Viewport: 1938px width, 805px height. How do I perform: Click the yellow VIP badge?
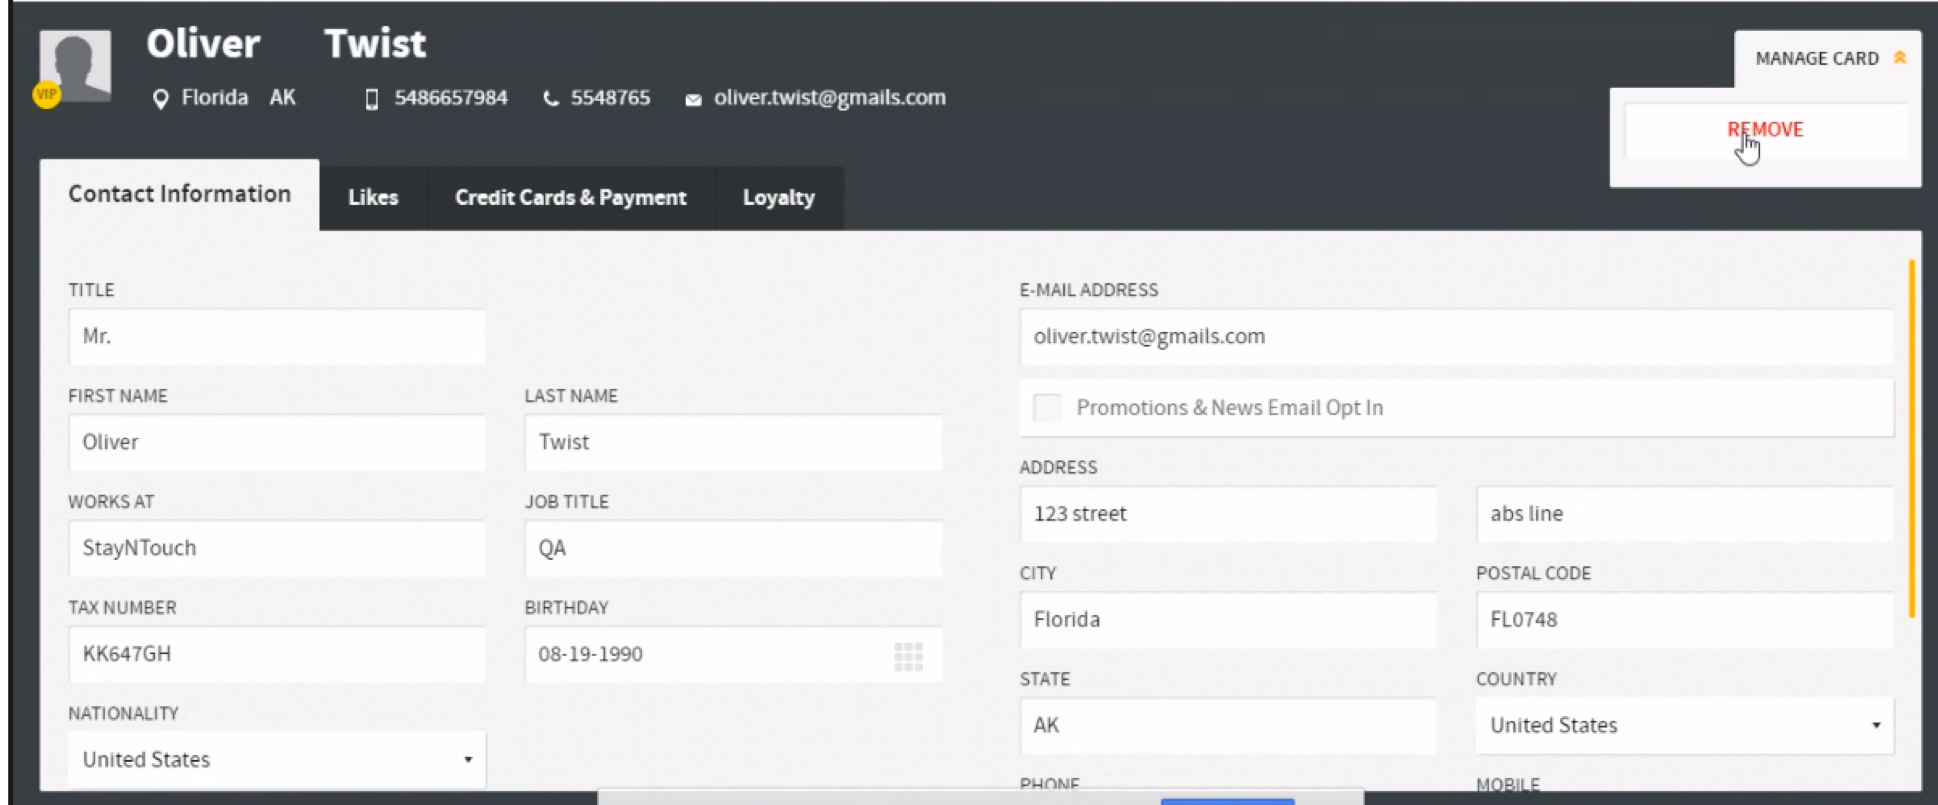[47, 94]
